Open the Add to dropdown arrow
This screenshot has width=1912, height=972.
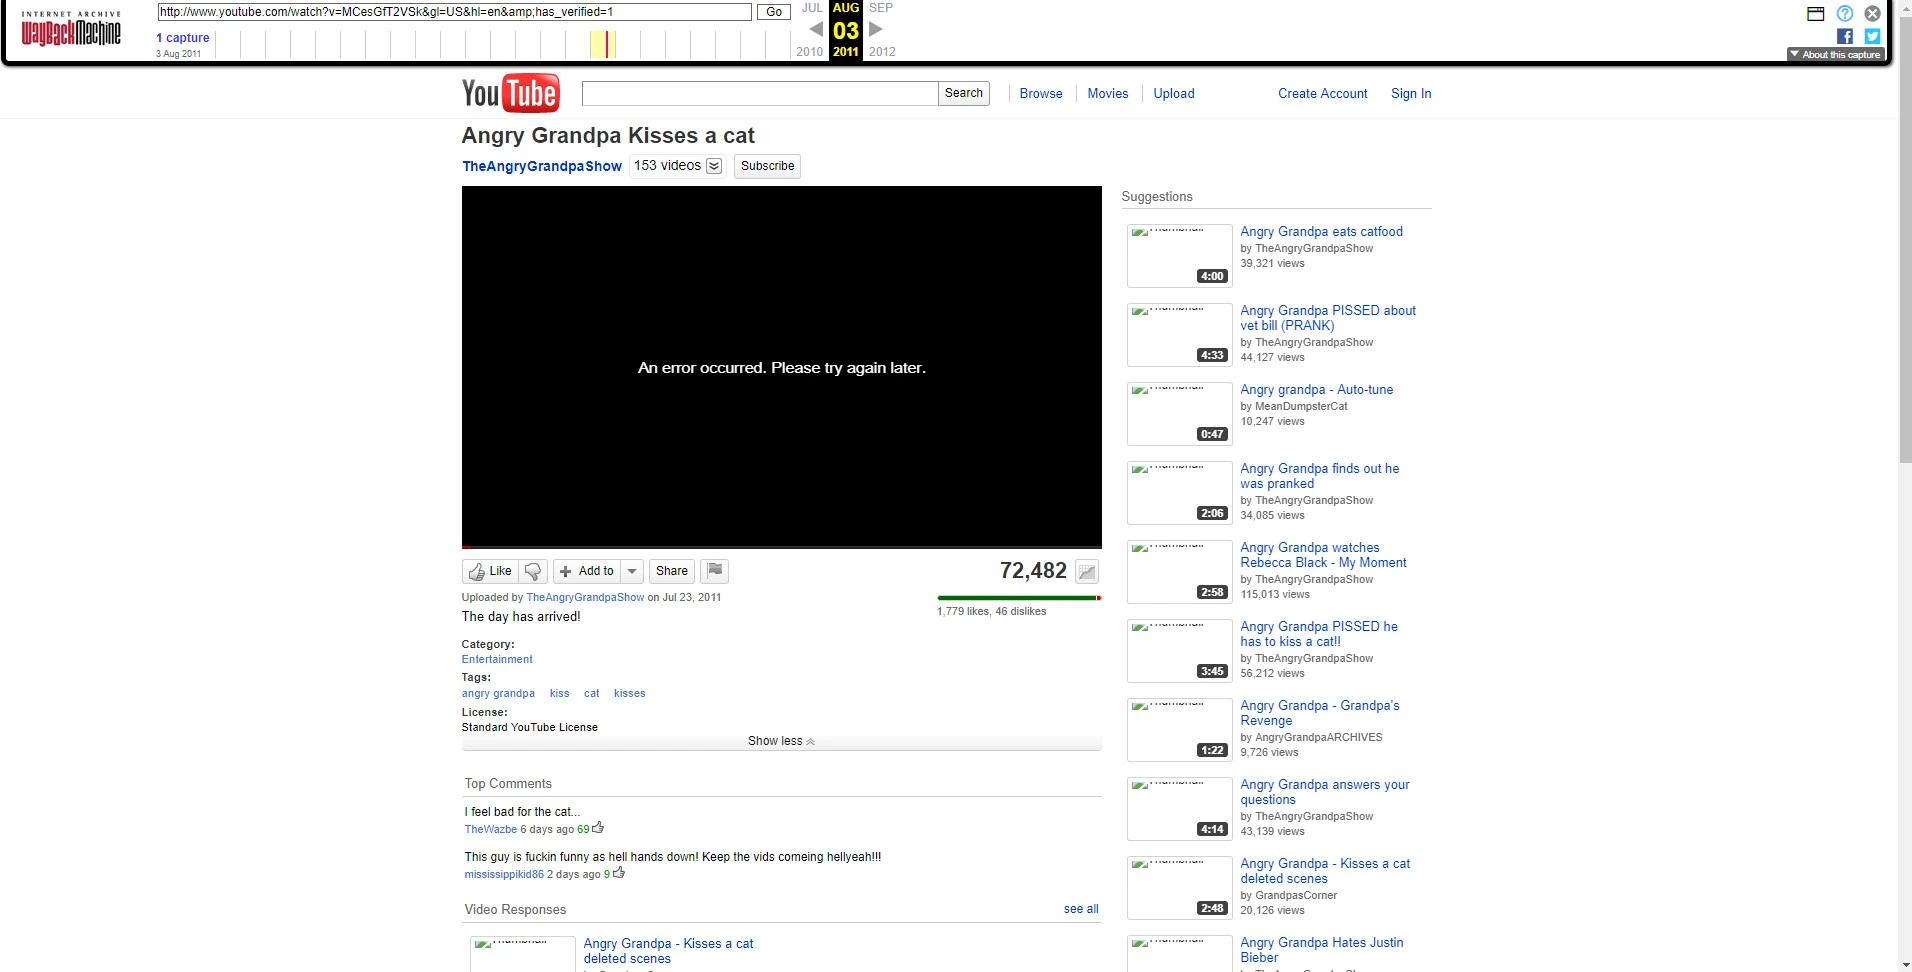click(632, 571)
